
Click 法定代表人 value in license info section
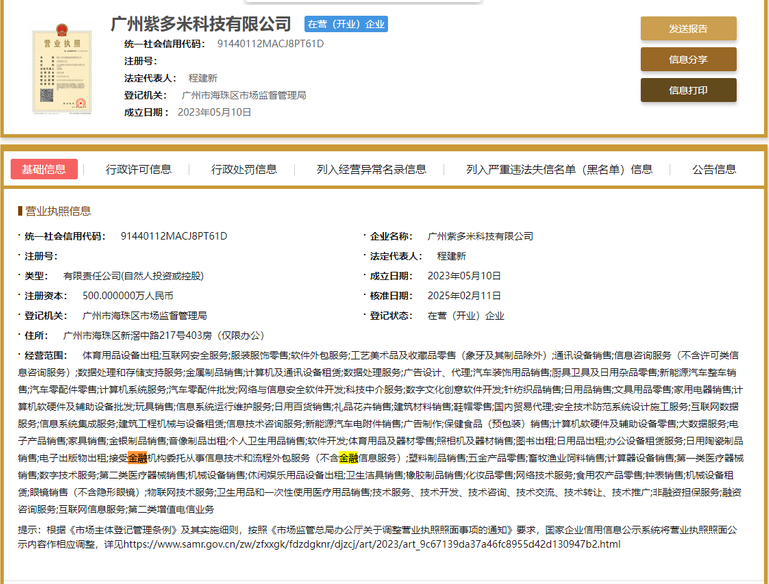(451, 256)
